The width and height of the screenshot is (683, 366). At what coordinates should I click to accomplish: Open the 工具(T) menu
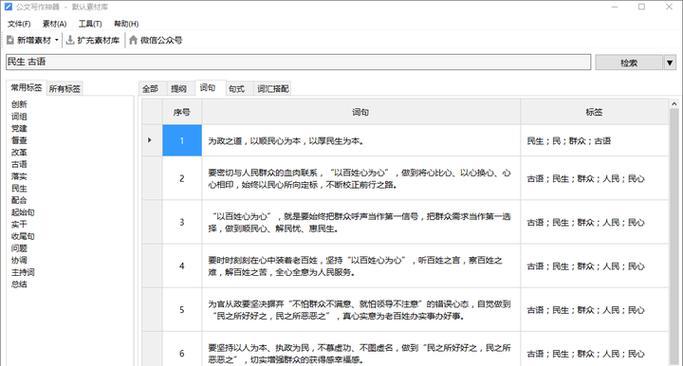90,24
